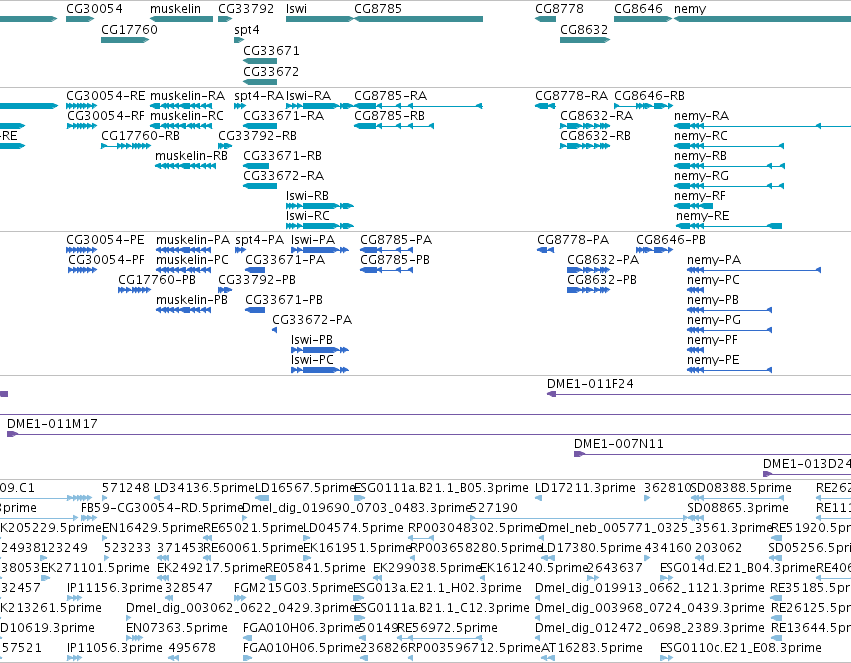Click the CG33792 gene label
851x663 pixels.
(x=246, y=9)
